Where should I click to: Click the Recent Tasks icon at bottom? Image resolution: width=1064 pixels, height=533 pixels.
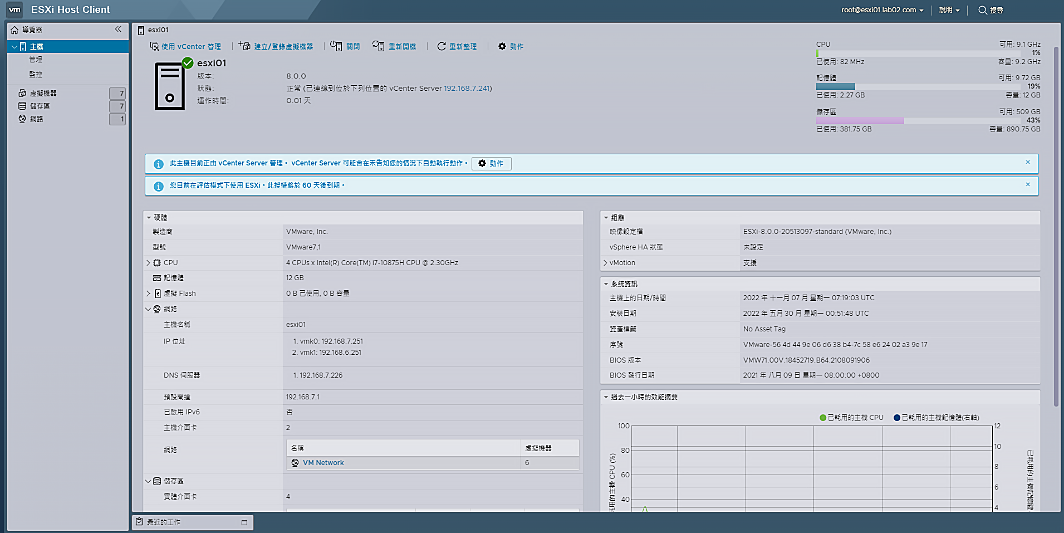coord(139,521)
